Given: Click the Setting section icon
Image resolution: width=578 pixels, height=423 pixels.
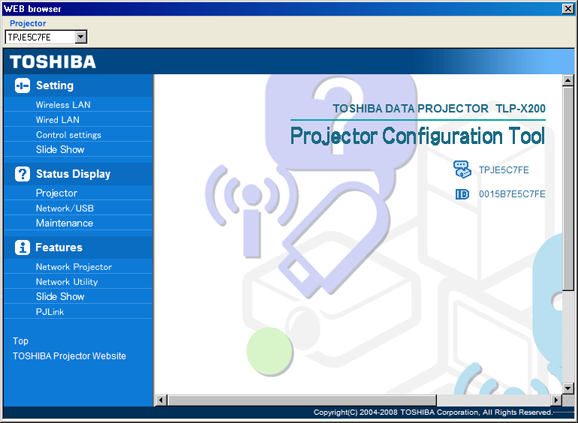Looking at the screenshot, I should 22,85.
